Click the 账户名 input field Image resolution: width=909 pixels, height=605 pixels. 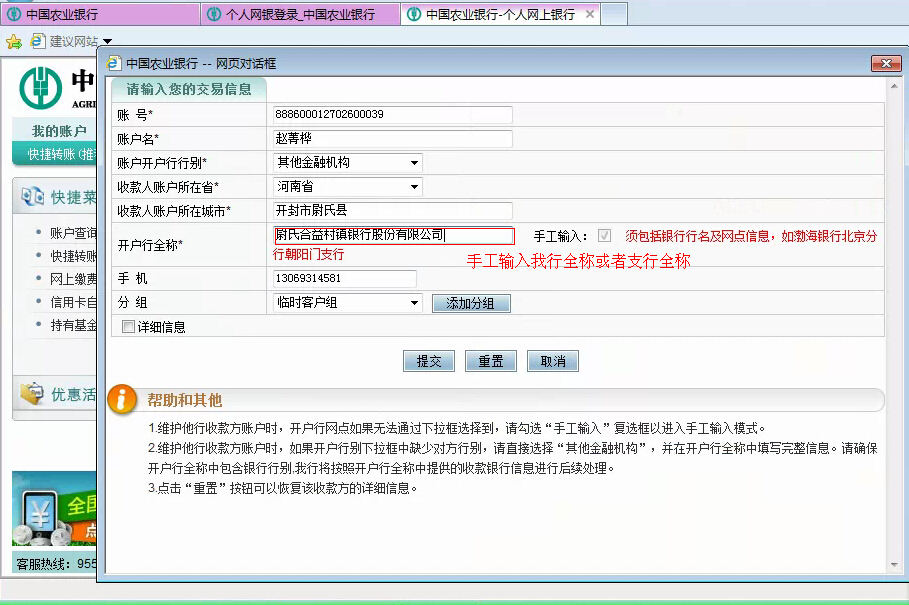click(x=392, y=139)
